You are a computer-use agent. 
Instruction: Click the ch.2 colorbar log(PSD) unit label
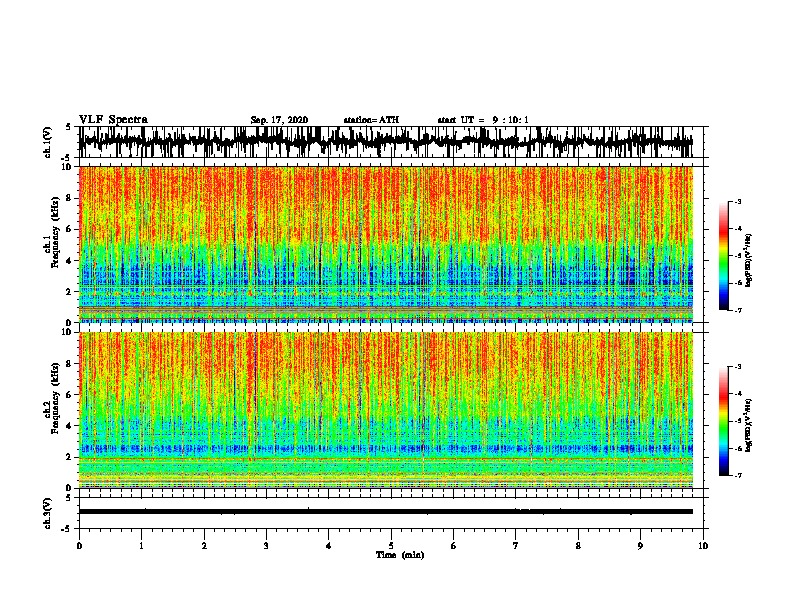pyautogui.click(x=749, y=425)
